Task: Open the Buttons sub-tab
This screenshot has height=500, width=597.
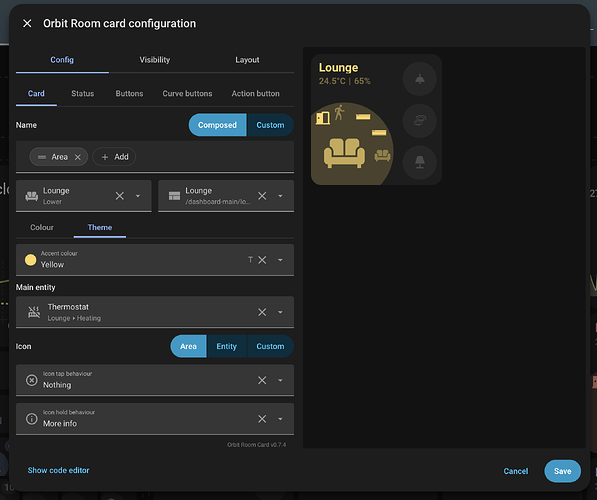Action: click(x=129, y=94)
